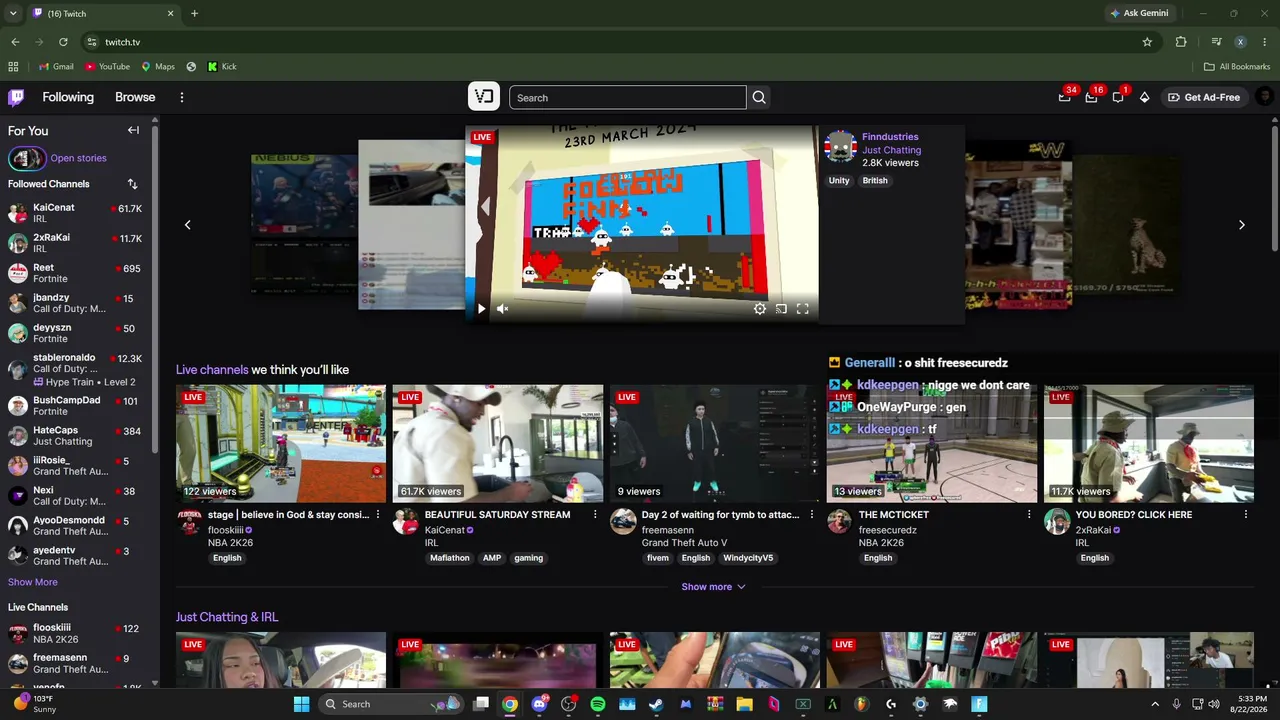Open the Browse tab
This screenshot has width=1280, height=720.
click(135, 97)
